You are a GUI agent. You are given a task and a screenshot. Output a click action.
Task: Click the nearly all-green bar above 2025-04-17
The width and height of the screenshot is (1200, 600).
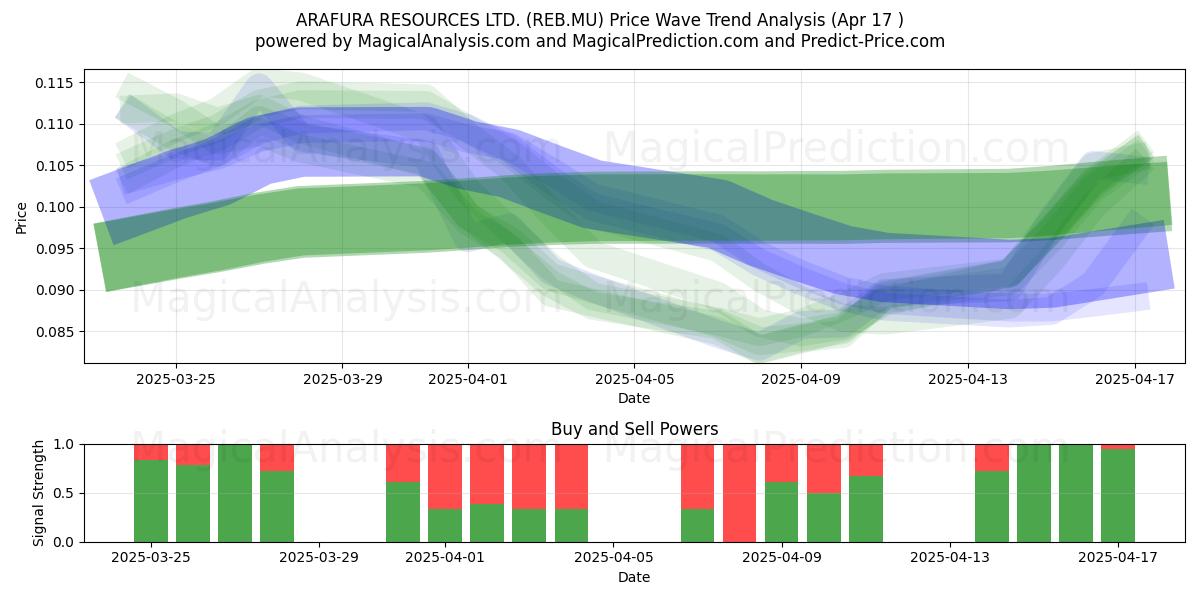[1117, 493]
